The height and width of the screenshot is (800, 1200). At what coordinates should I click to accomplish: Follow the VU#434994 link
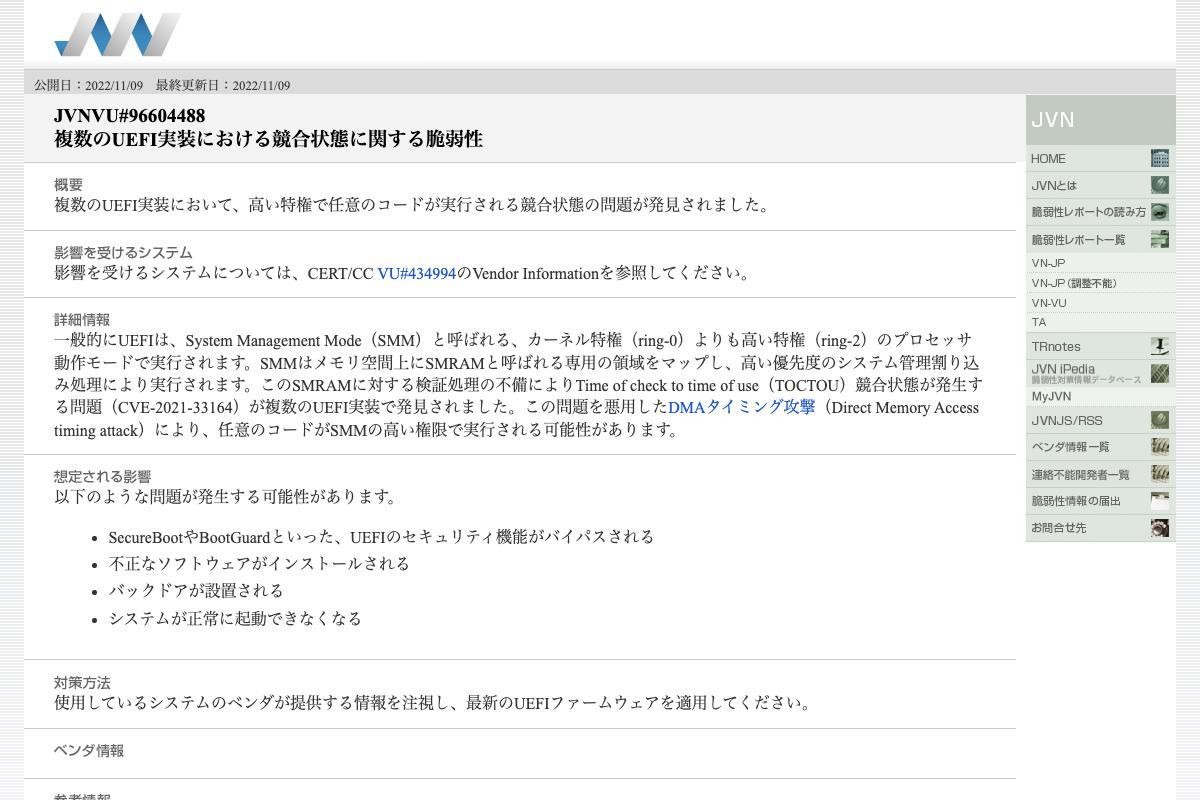pyautogui.click(x=416, y=273)
